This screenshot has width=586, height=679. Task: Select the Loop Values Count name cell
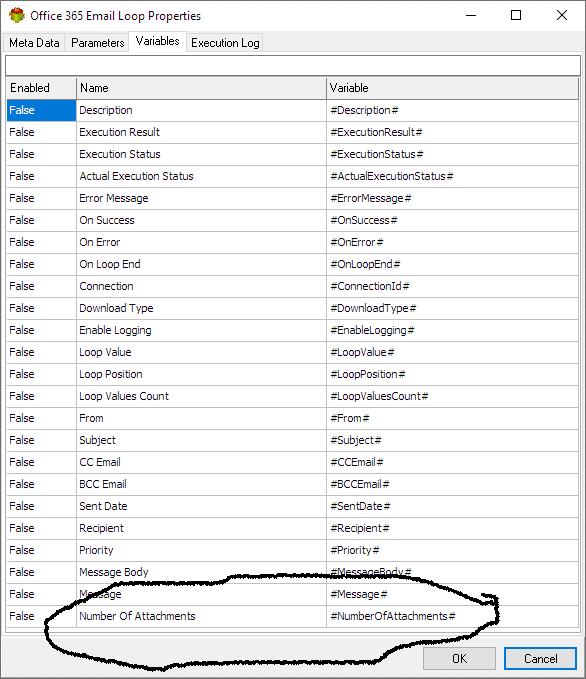click(x=201, y=396)
